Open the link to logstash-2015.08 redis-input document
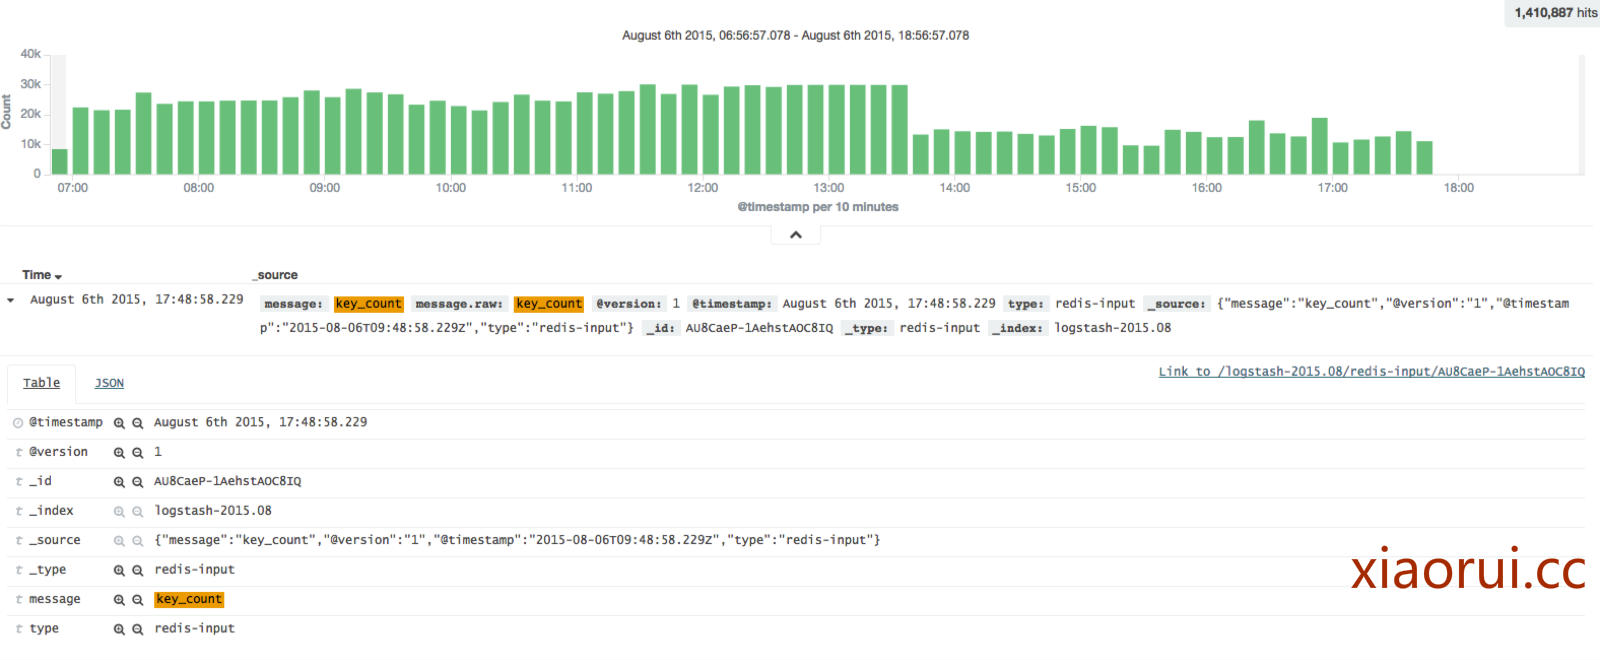1600x660 pixels. click(1371, 372)
